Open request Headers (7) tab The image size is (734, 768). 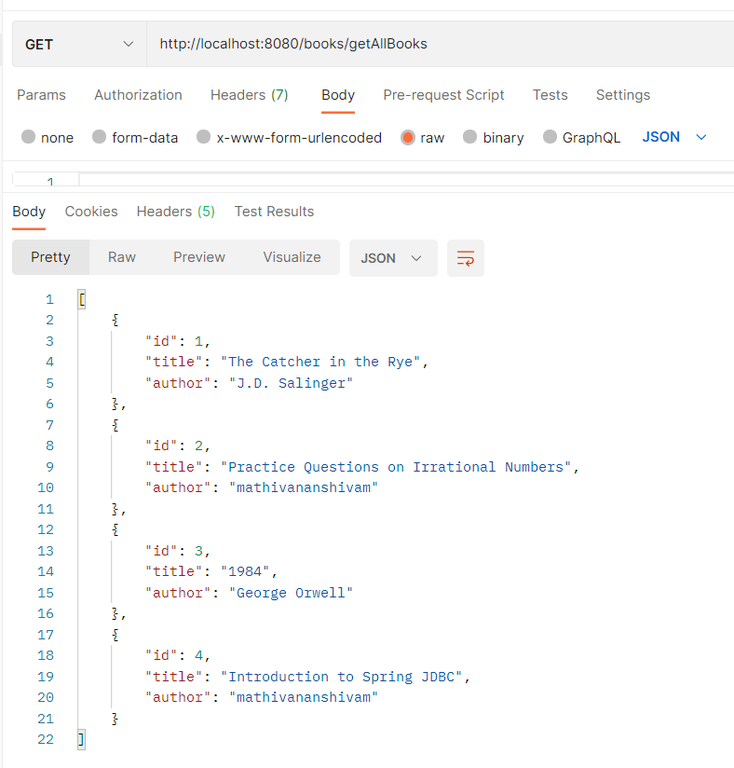click(249, 95)
